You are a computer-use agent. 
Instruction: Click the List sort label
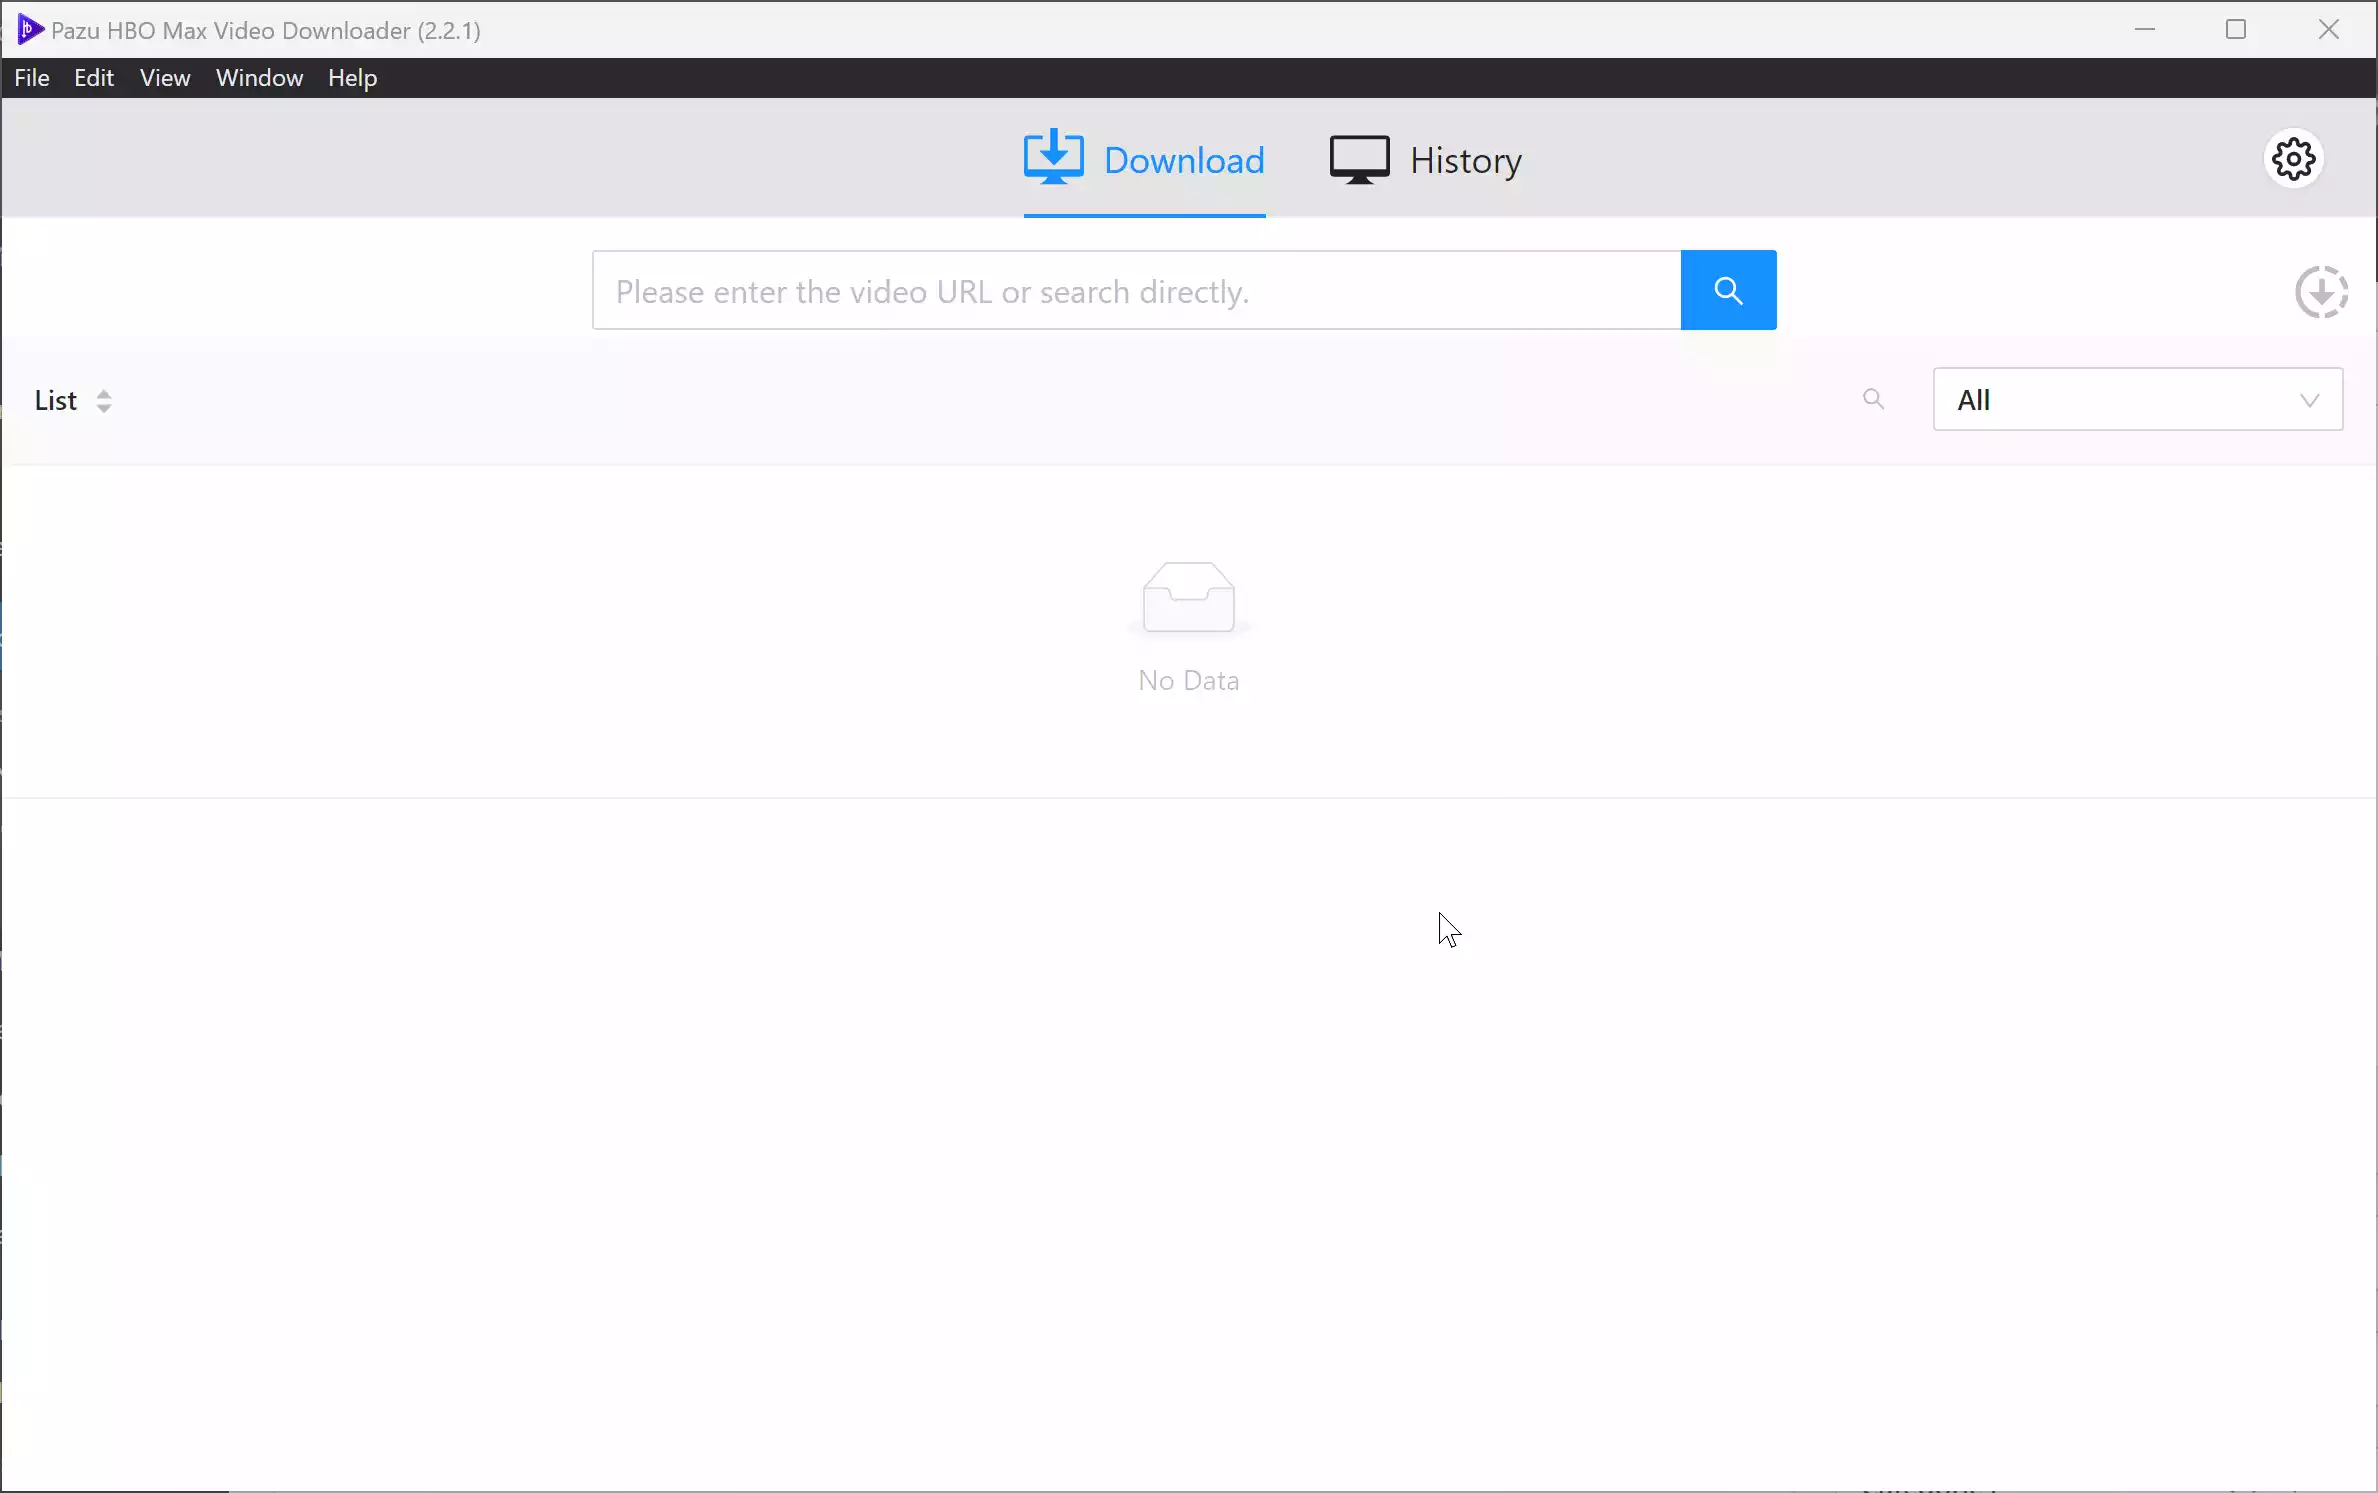coord(56,401)
